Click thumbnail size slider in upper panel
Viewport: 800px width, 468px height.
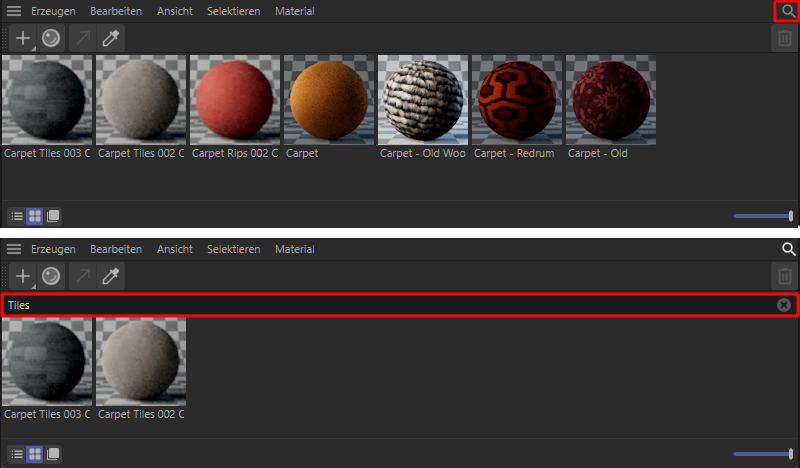click(x=763, y=216)
